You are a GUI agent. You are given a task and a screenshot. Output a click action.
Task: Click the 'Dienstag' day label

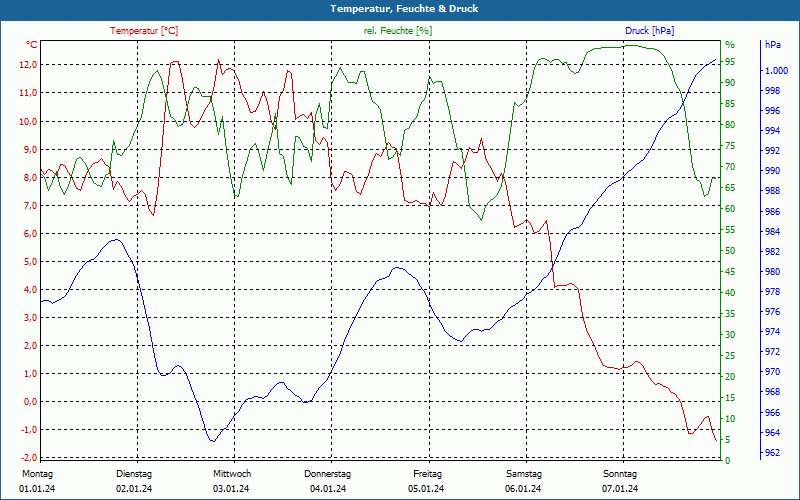(134, 474)
